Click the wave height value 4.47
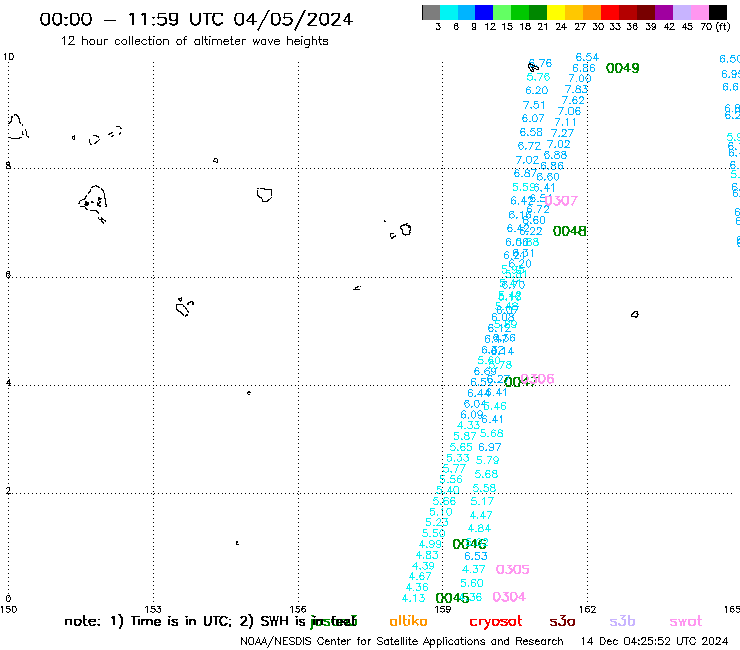The height and width of the screenshot is (650, 740). pyautogui.click(x=481, y=515)
